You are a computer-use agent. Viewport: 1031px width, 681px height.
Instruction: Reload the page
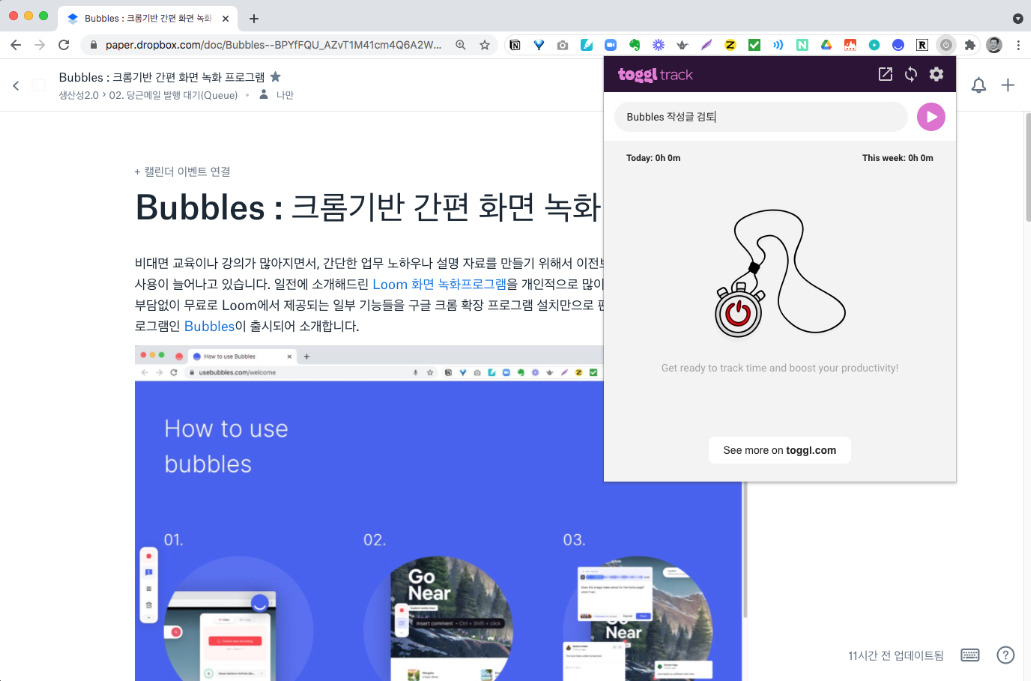(64, 45)
